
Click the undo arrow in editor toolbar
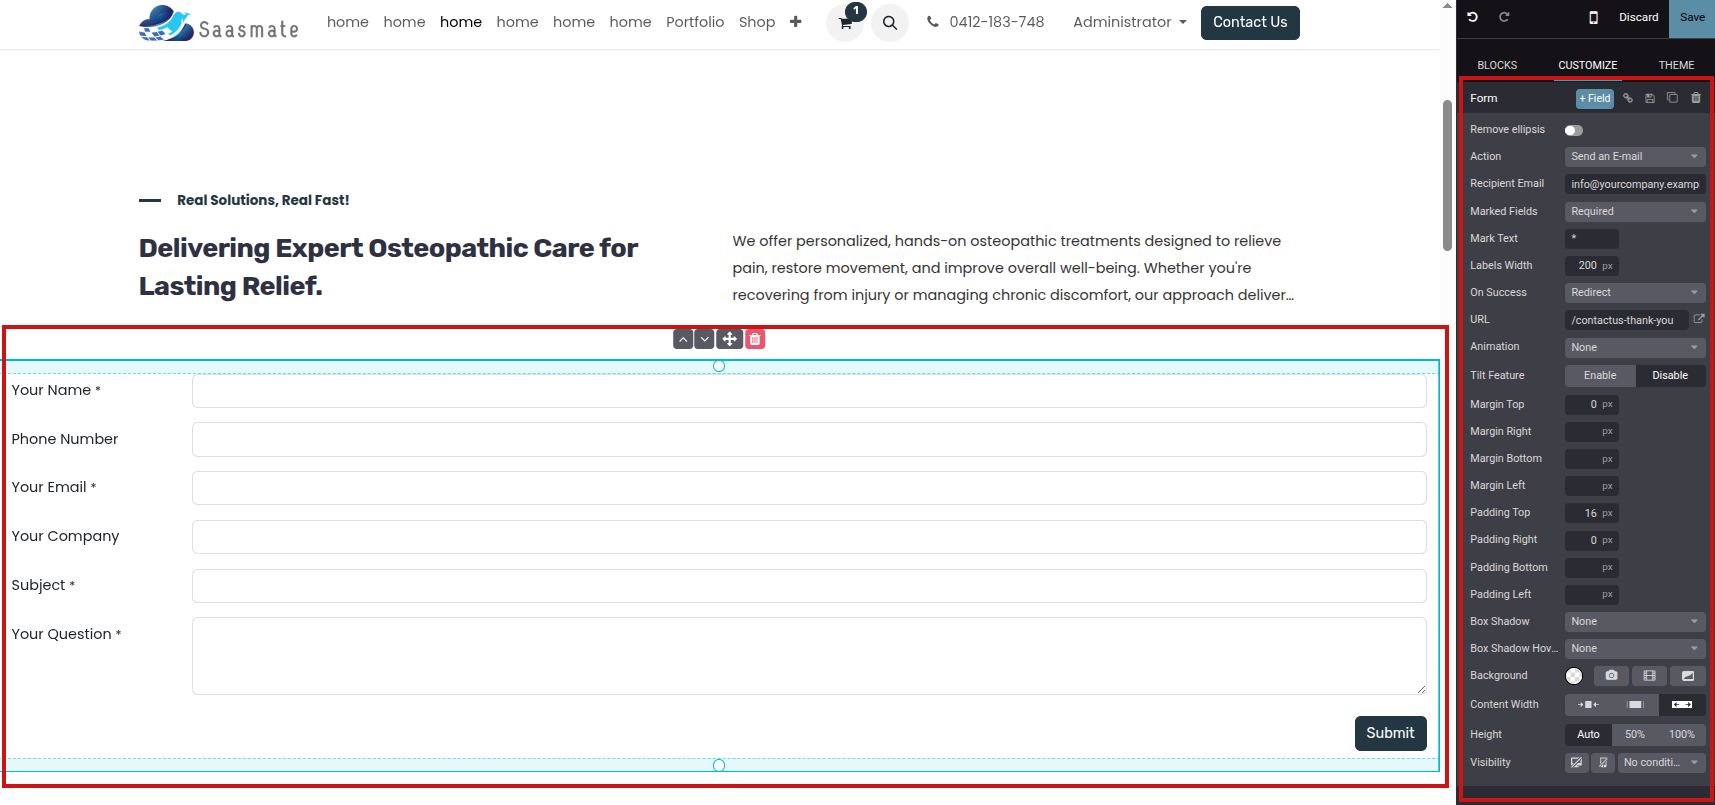pos(1472,17)
